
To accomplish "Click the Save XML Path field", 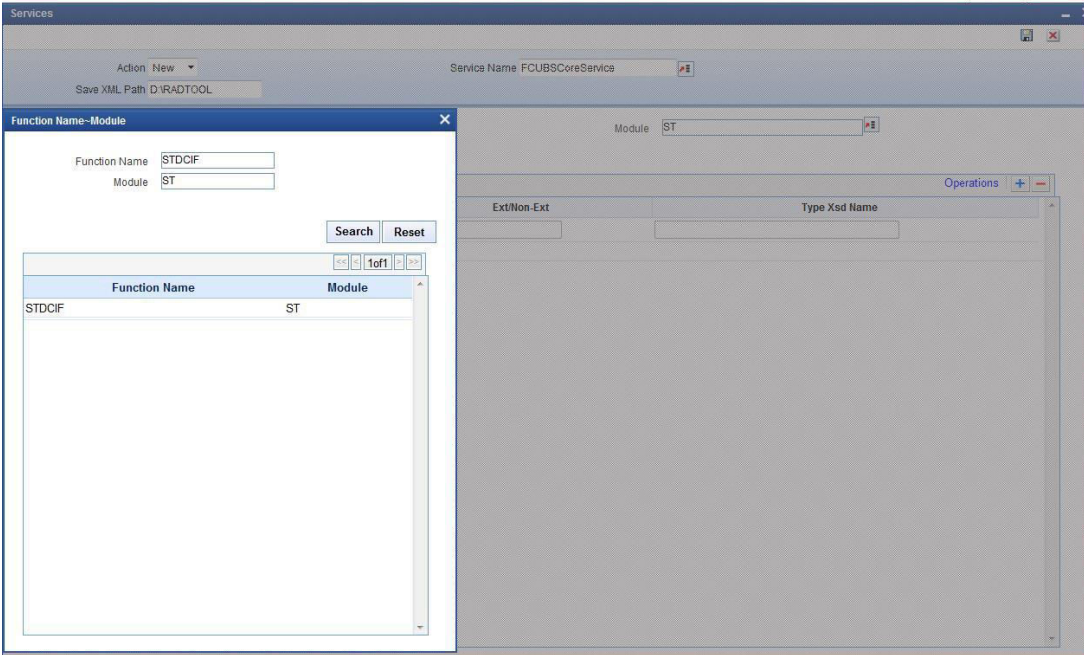I will (x=205, y=89).
